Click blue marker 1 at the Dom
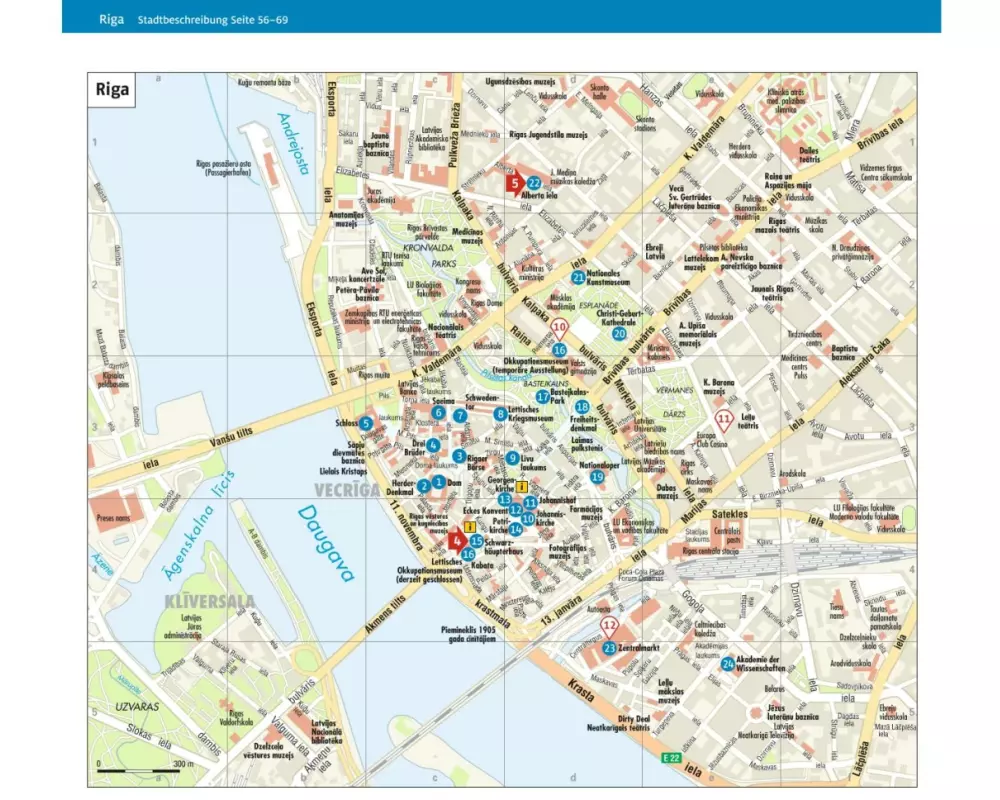 pyautogui.click(x=438, y=482)
